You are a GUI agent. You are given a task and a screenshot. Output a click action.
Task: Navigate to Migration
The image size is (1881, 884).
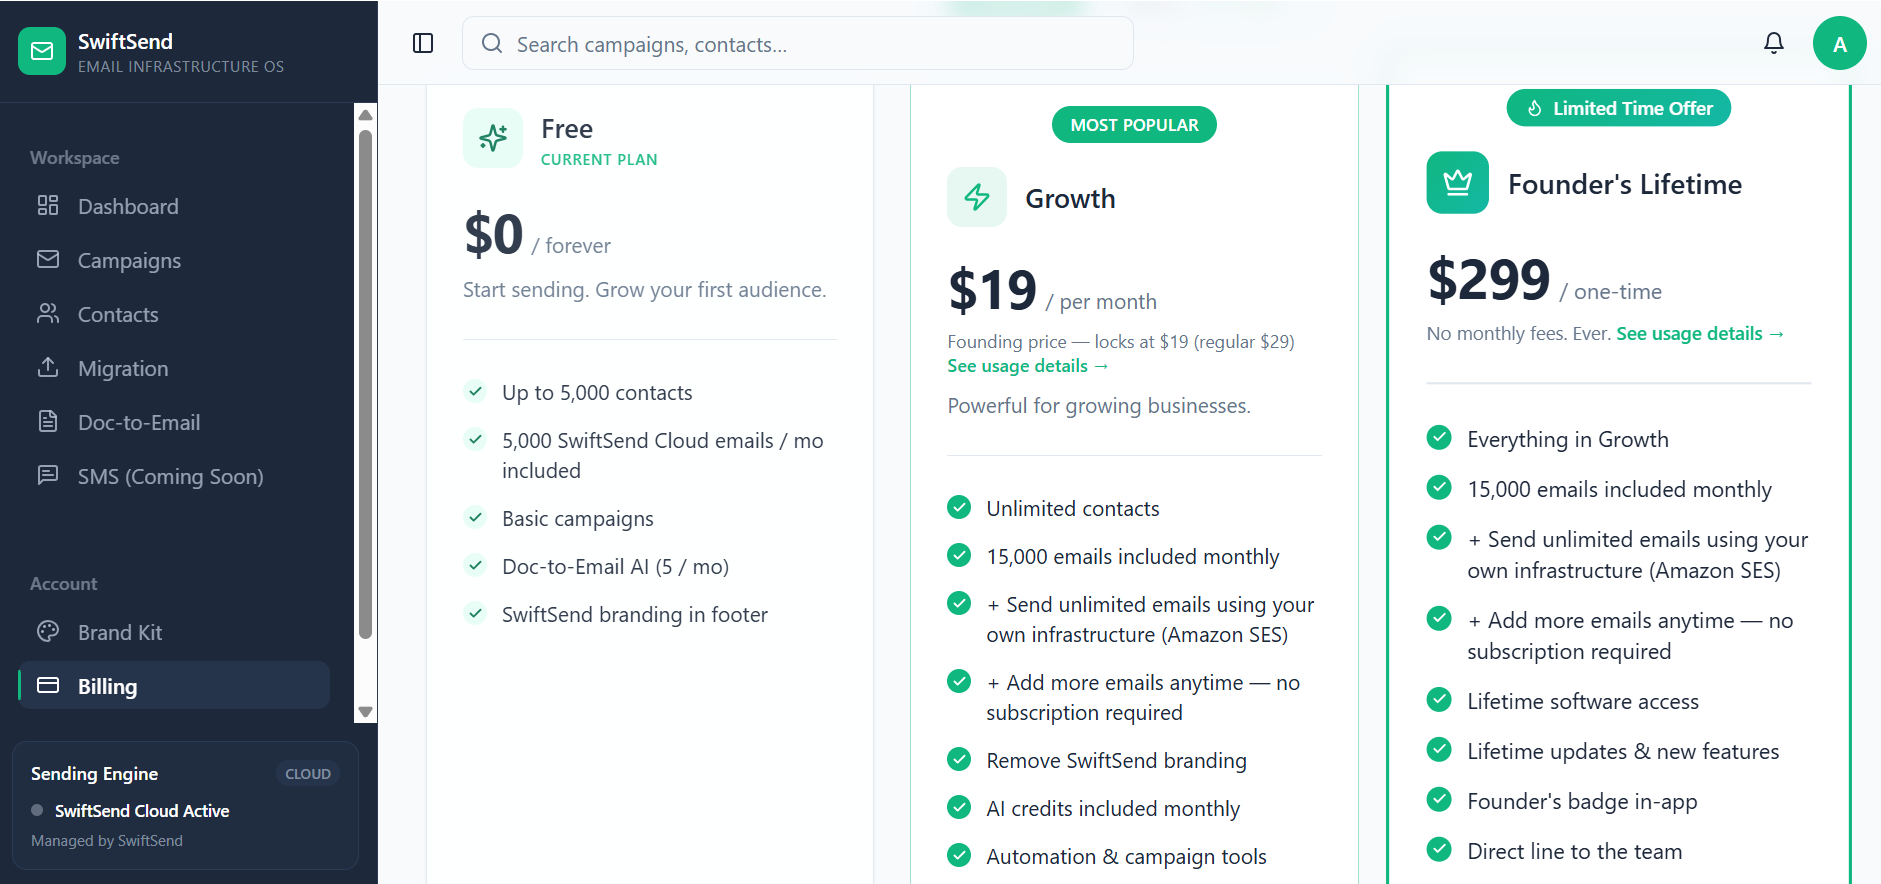coord(174,368)
